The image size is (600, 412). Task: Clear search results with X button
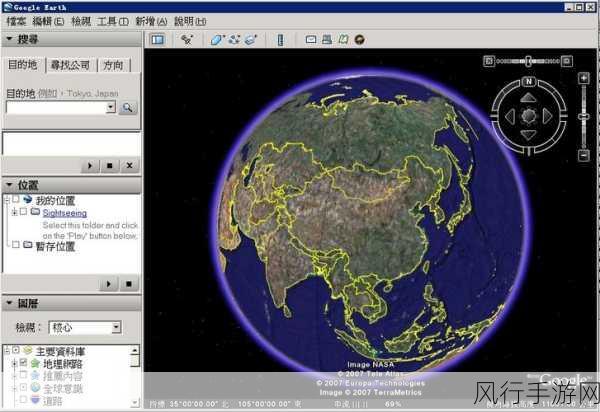(129, 166)
